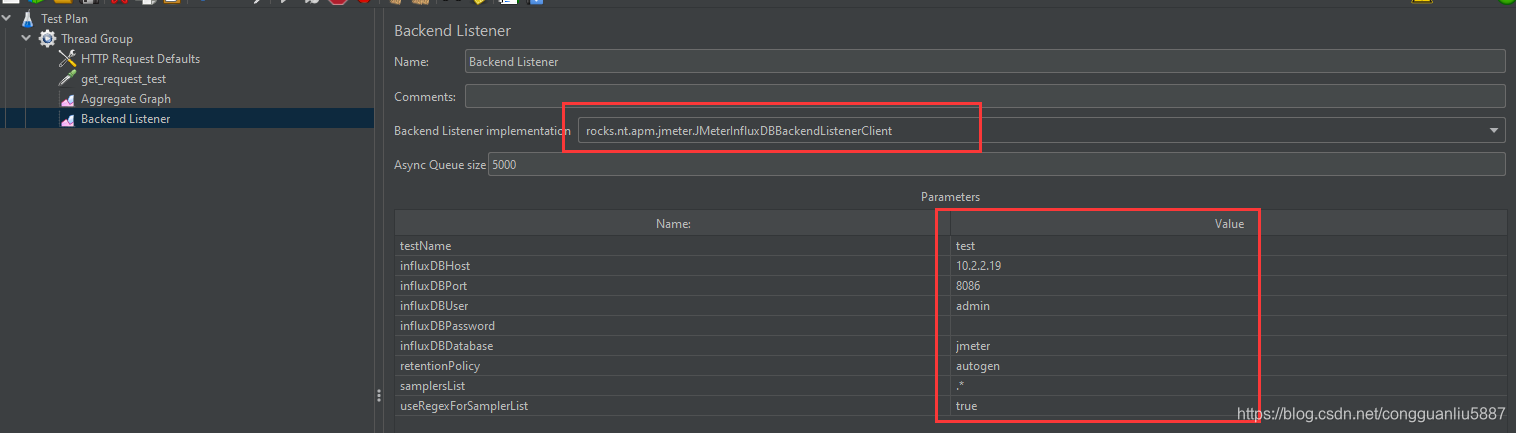Click the Name: column header
The width and height of the screenshot is (1516, 433).
[672, 224]
